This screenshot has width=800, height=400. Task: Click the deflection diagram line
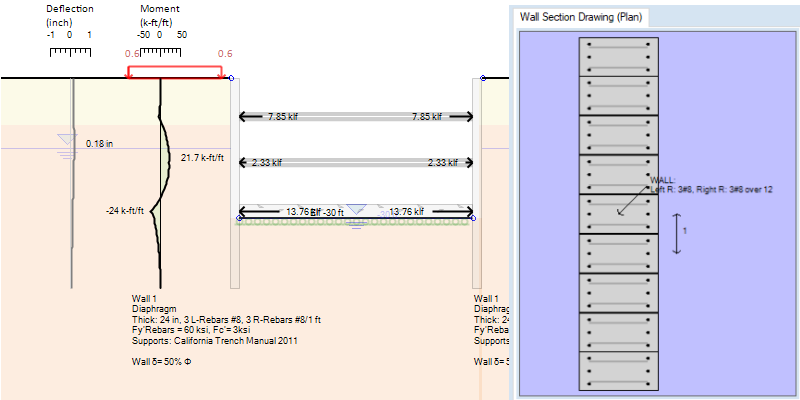(x=72, y=183)
